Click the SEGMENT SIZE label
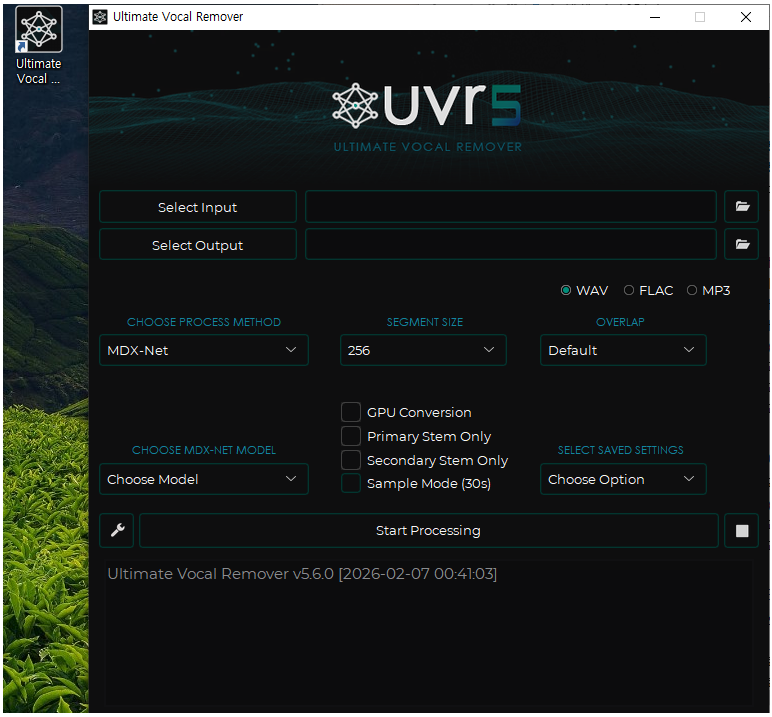The width and height of the screenshot is (772, 717). click(424, 322)
